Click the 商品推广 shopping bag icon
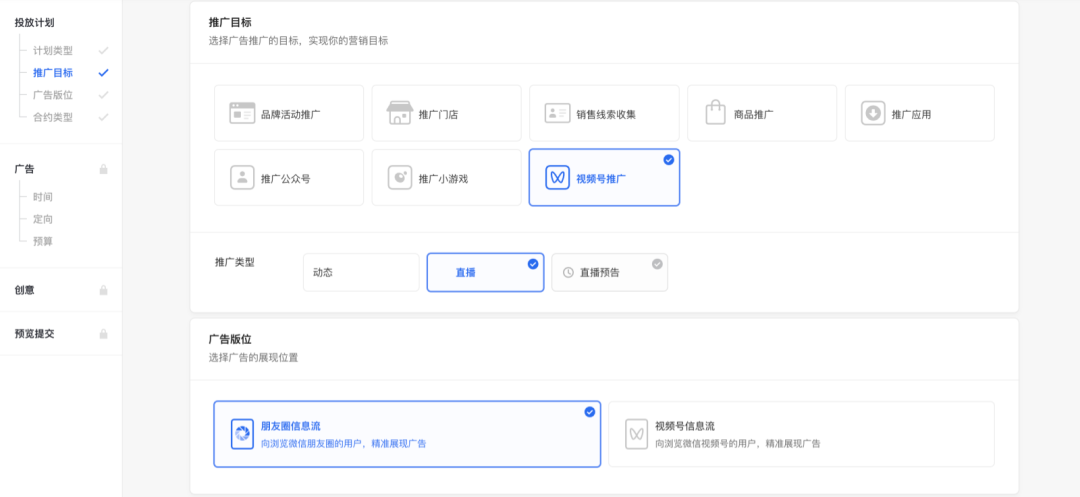1080x497 pixels. pyautogui.click(x=715, y=113)
